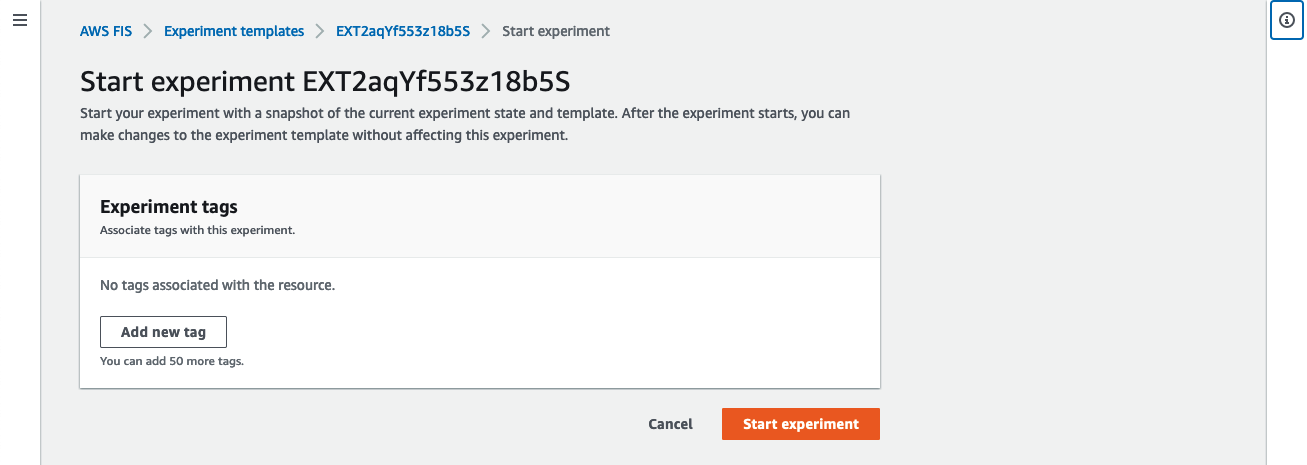Viewport: 1307px width, 465px height.
Task: Click the "No tags associated with the resource" text
Action: pos(217,285)
